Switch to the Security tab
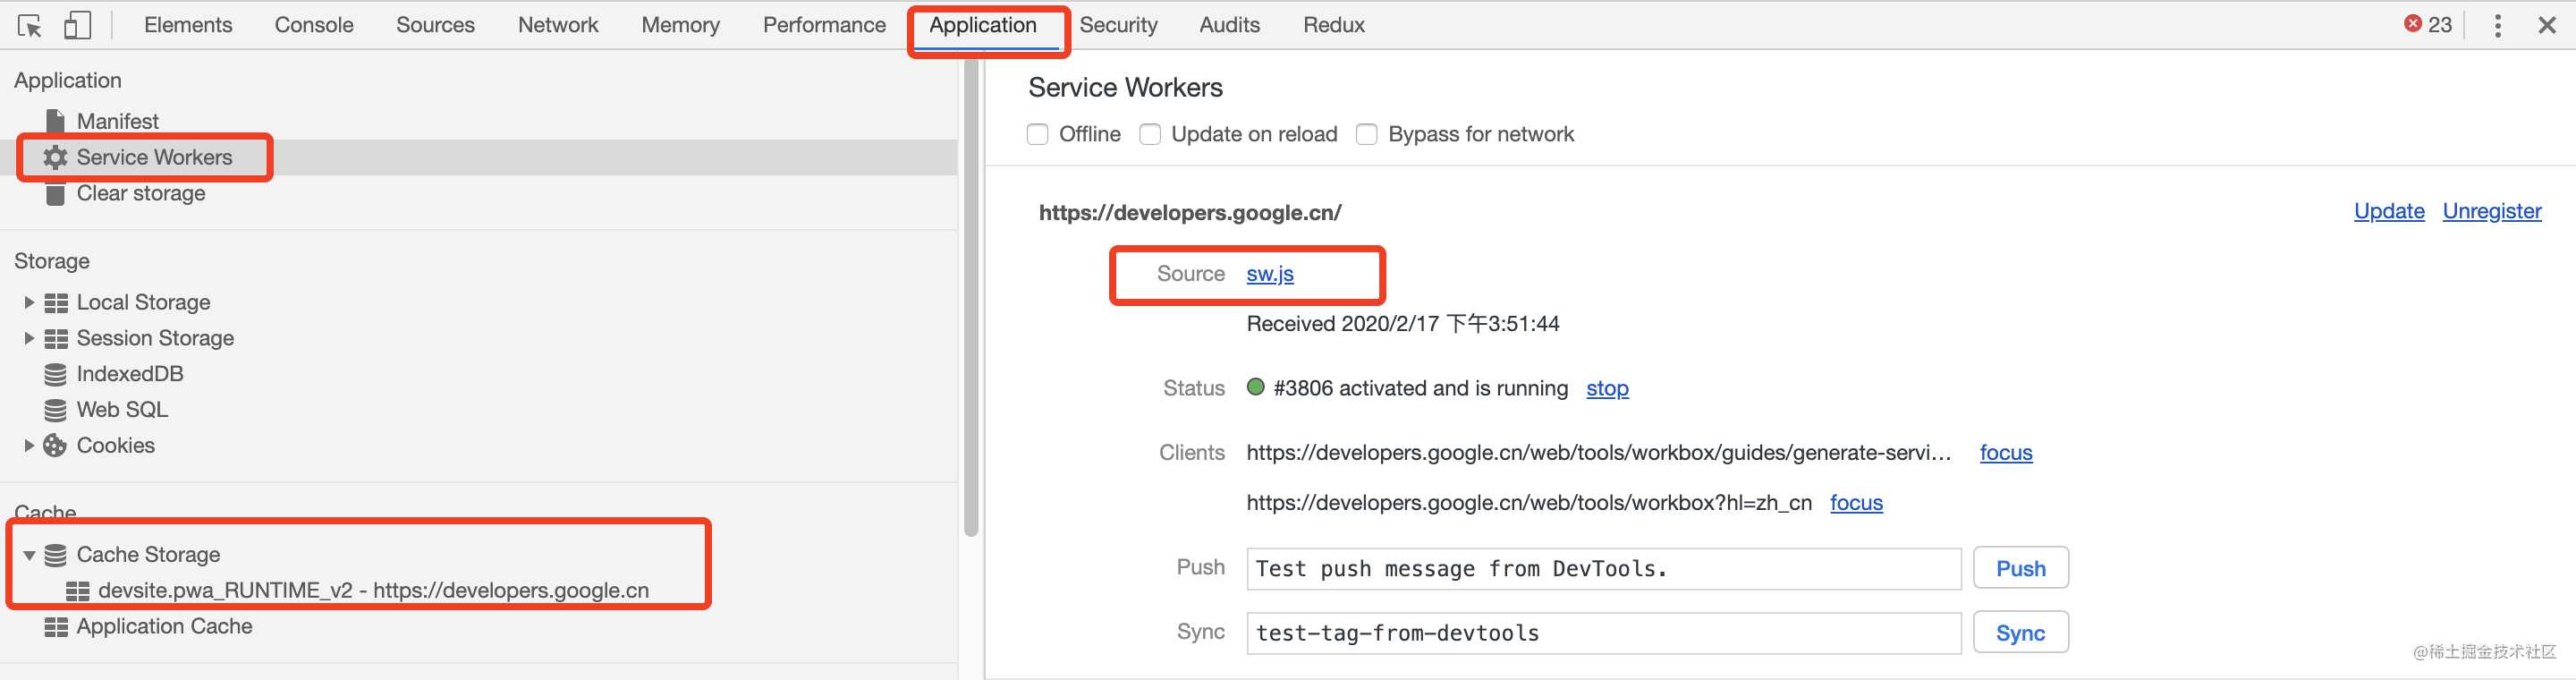This screenshot has width=2576, height=680. (1118, 25)
